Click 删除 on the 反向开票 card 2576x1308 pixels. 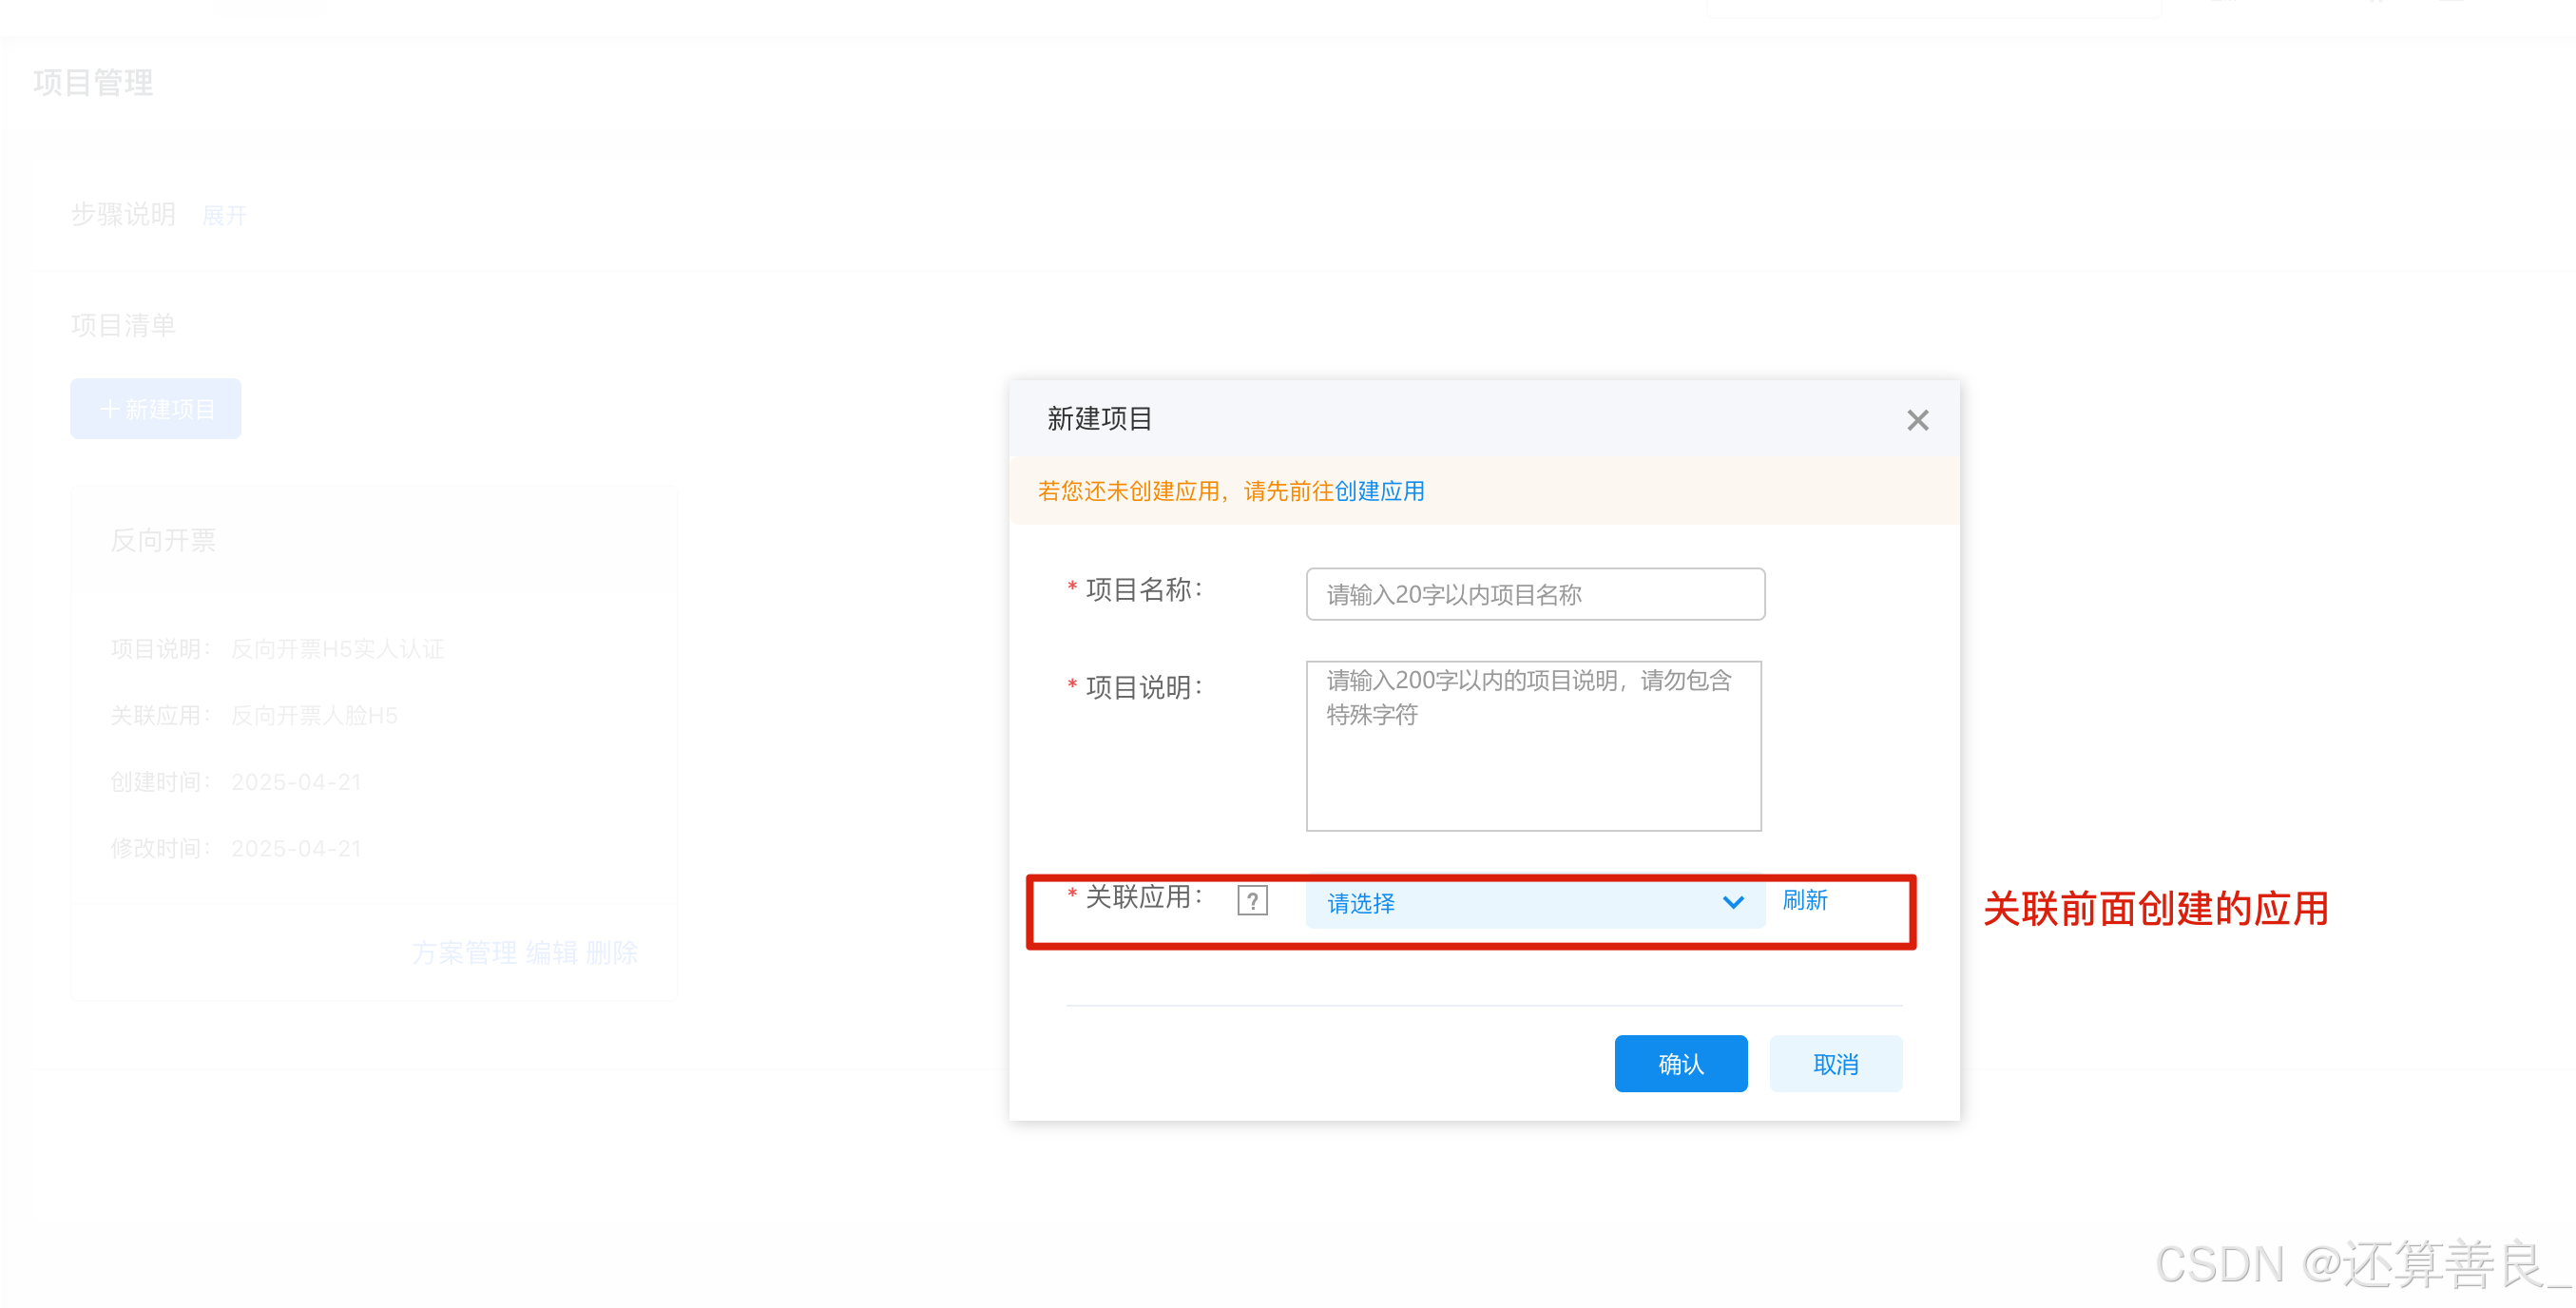[x=611, y=952]
